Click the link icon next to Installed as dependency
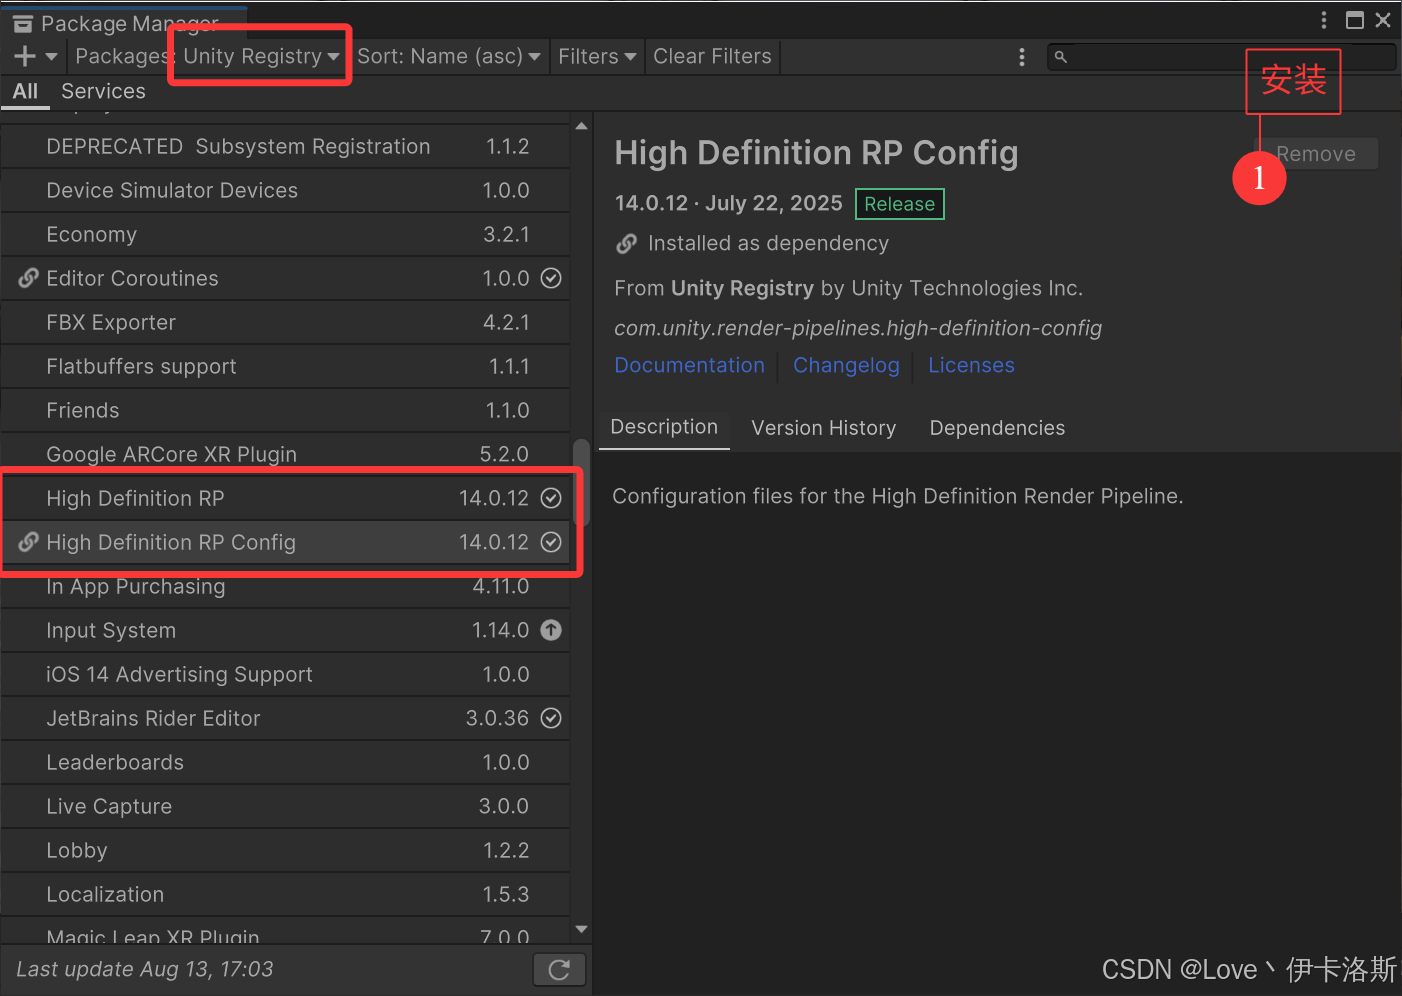This screenshot has width=1402, height=996. click(x=627, y=243)
